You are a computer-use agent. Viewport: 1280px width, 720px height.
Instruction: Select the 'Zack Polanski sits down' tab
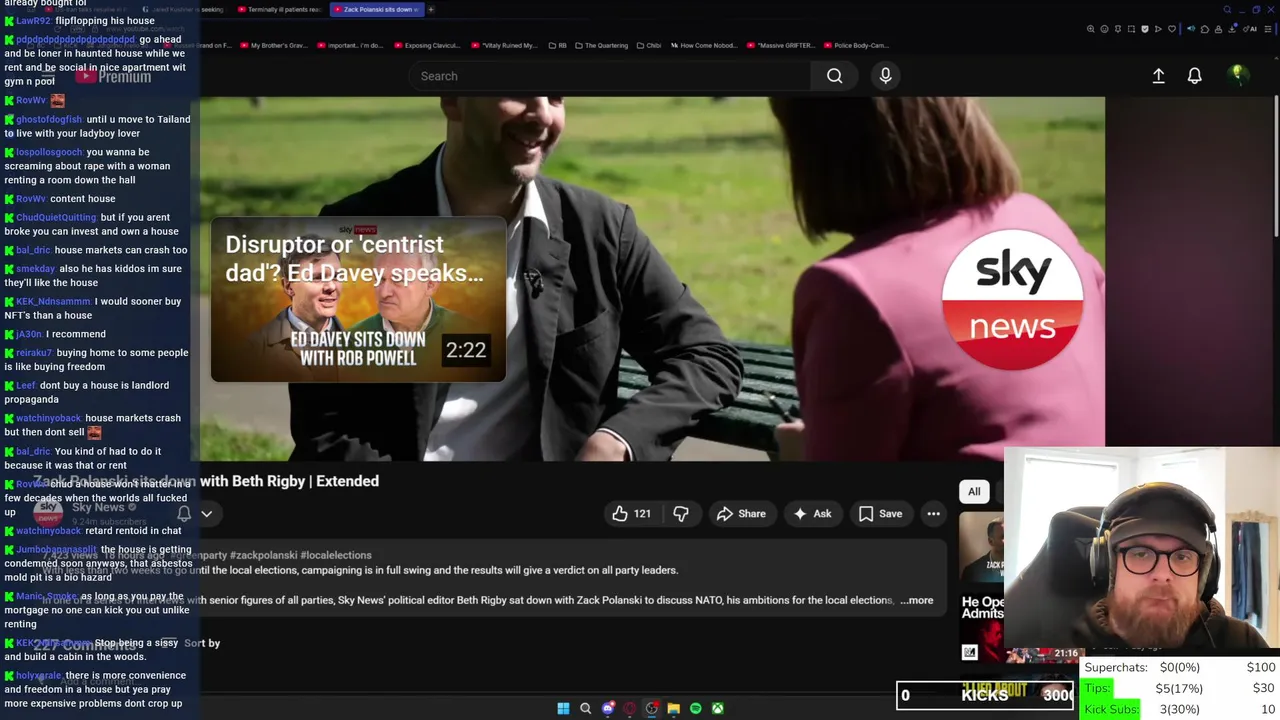[x=377, y=9]
